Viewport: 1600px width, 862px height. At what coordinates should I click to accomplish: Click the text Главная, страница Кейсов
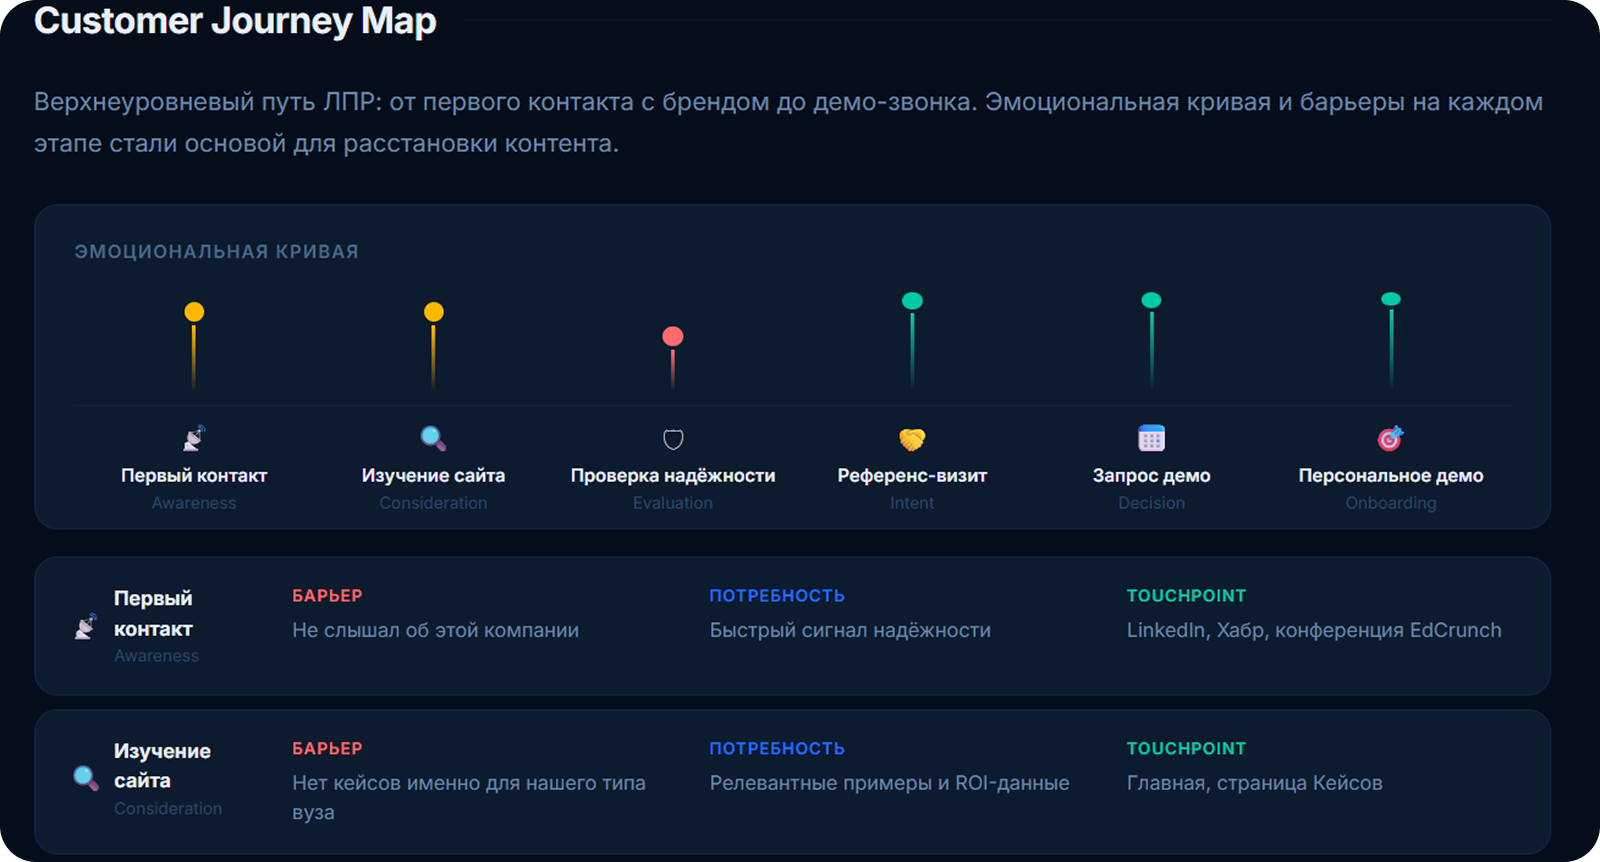click(1254, 783)
